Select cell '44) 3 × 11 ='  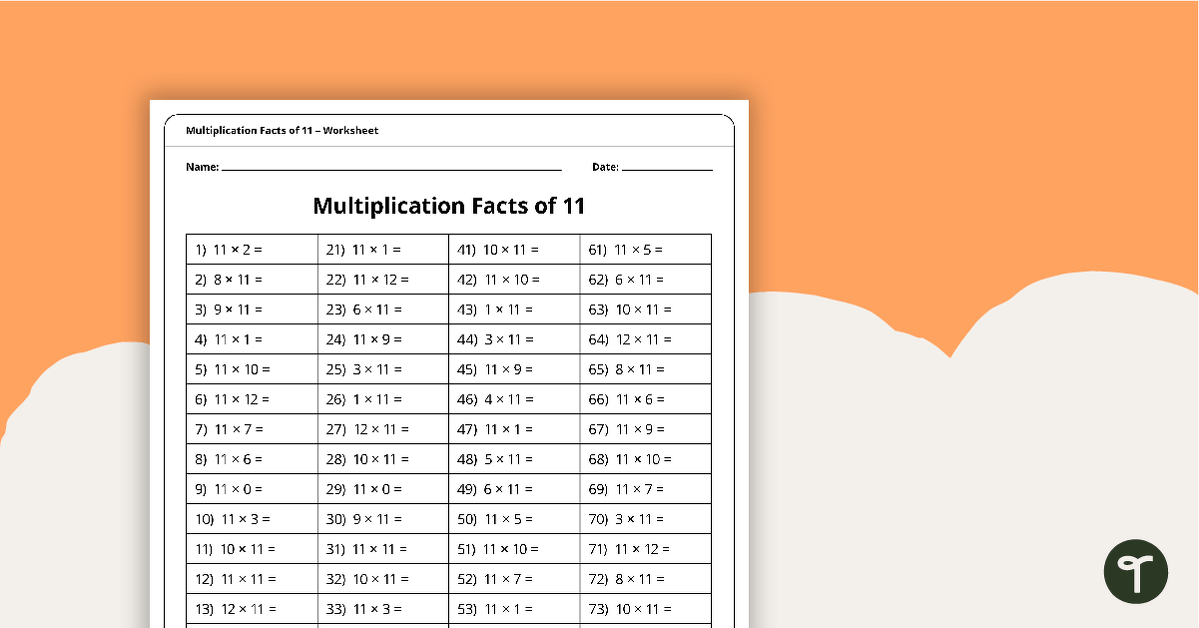515,339
